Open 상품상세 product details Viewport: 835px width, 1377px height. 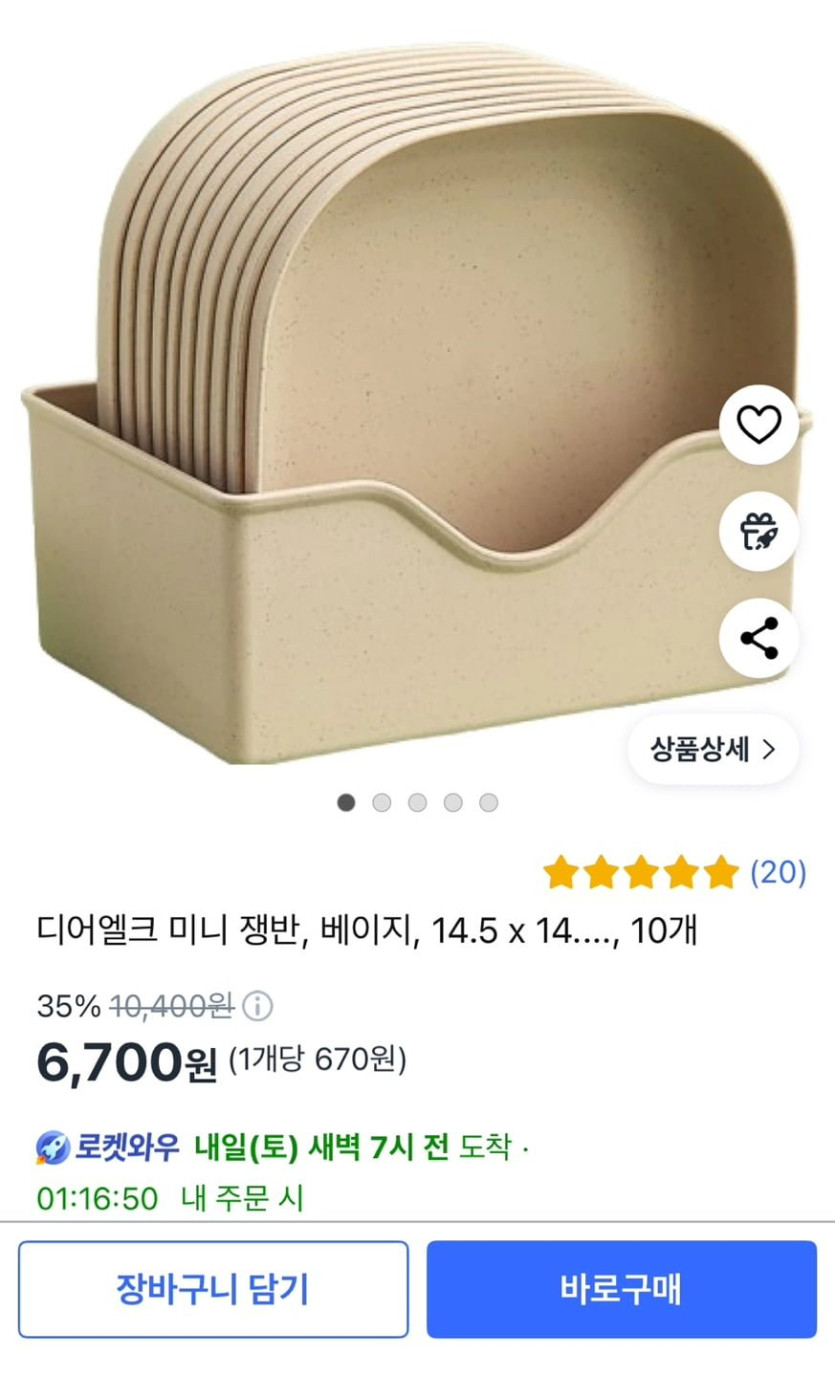tap(712, 750)
